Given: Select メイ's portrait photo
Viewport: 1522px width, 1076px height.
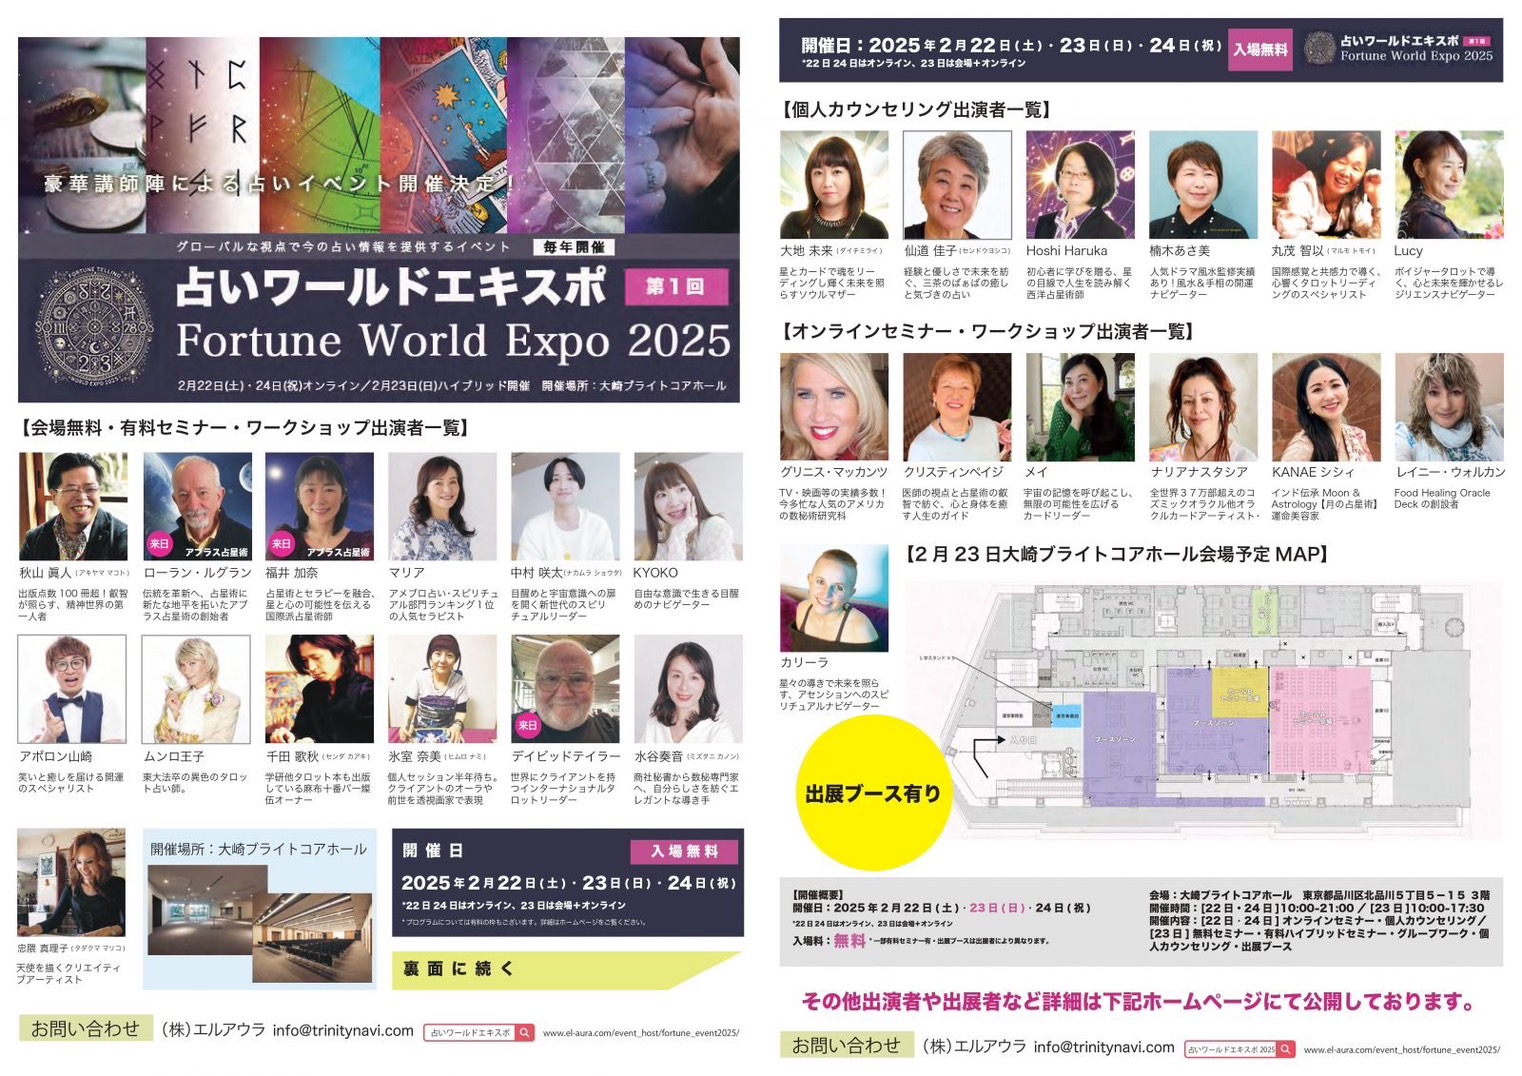Looking at the screenshot, I should coord(1080,406).
